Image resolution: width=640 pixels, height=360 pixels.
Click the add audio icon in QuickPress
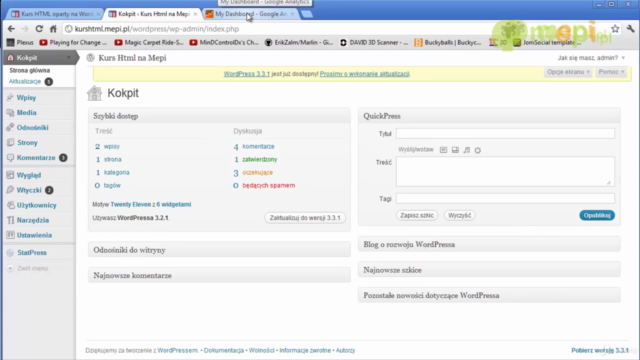(467, 150)
